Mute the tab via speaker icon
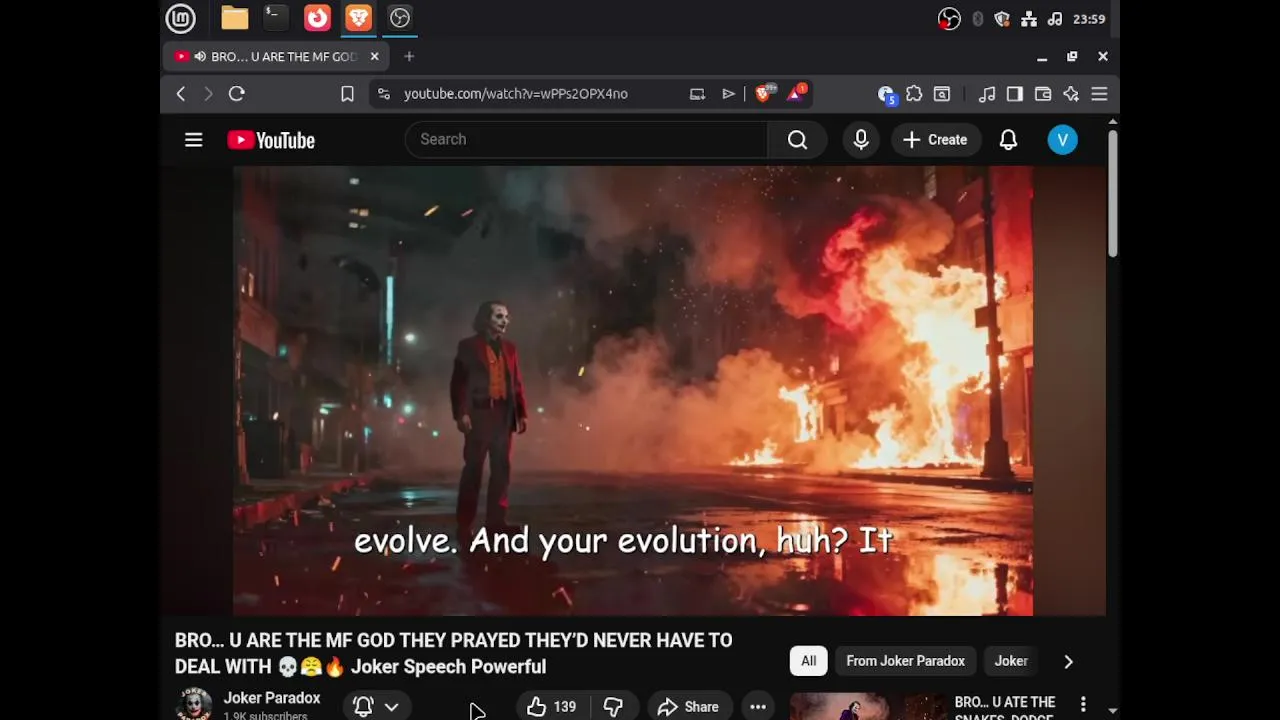 (x=200, y=57)
